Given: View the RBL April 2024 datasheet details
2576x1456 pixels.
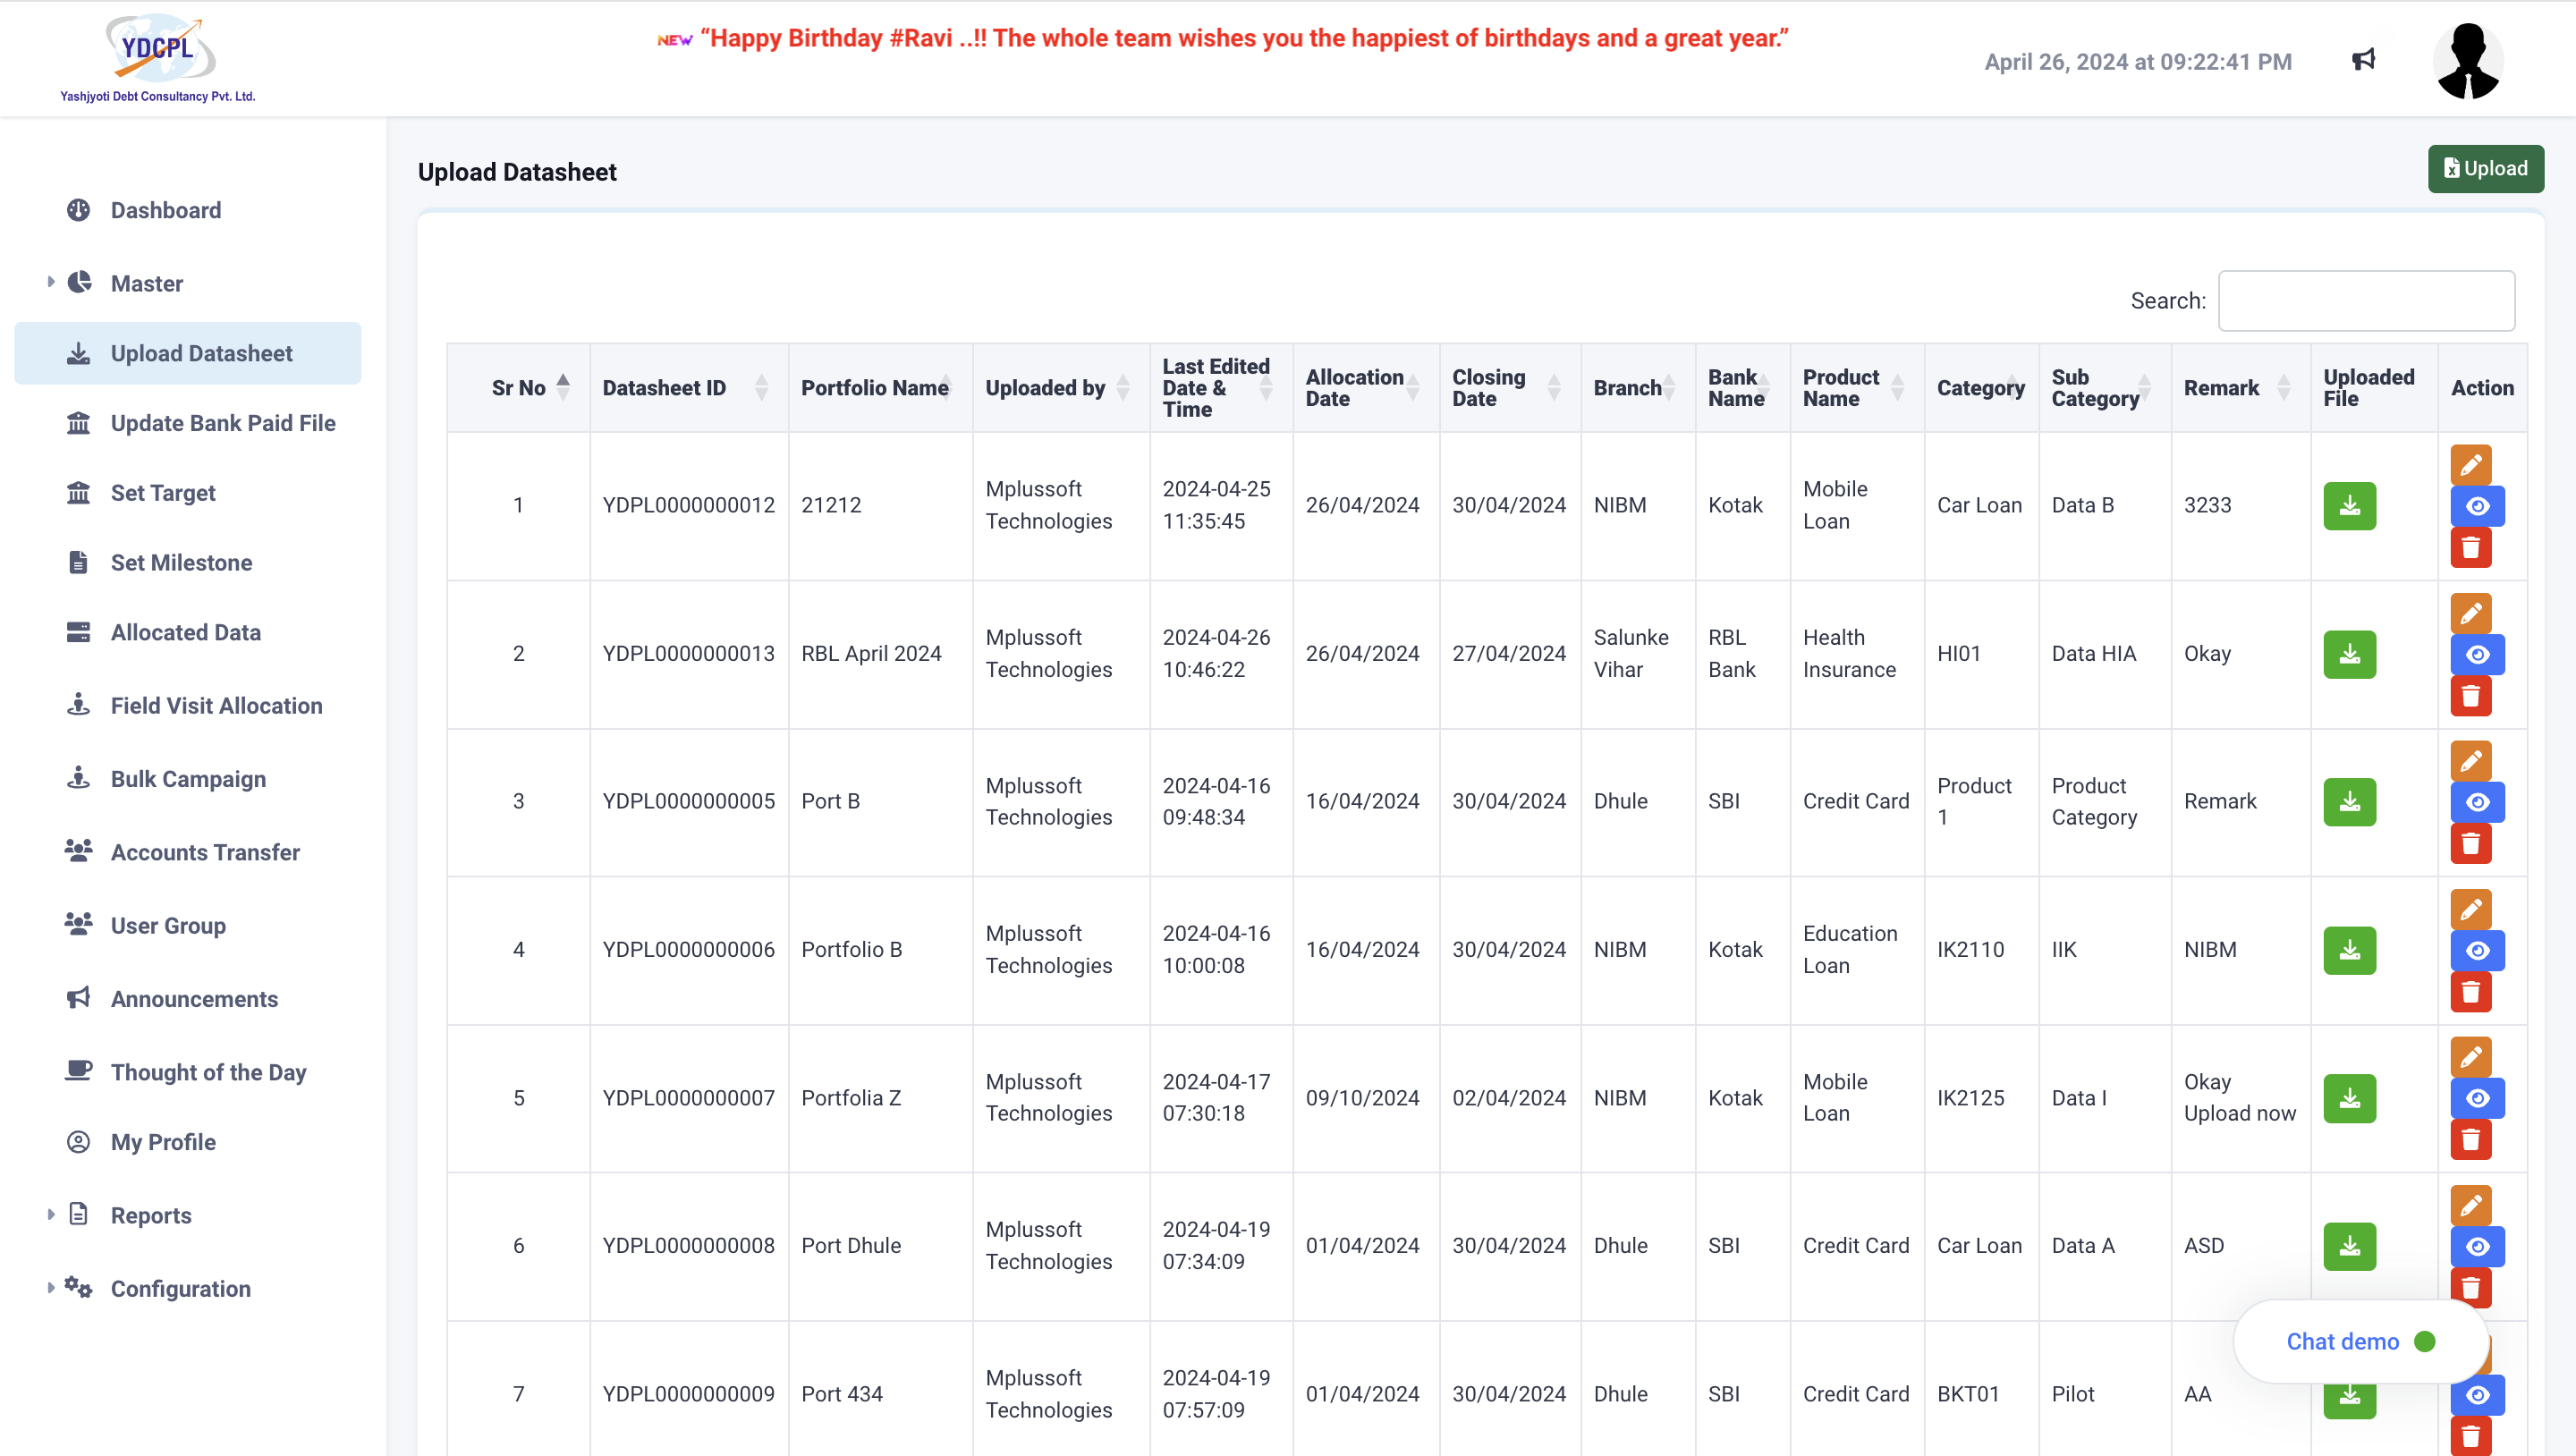Looking at the screenshot, I should click(2477, 654).
